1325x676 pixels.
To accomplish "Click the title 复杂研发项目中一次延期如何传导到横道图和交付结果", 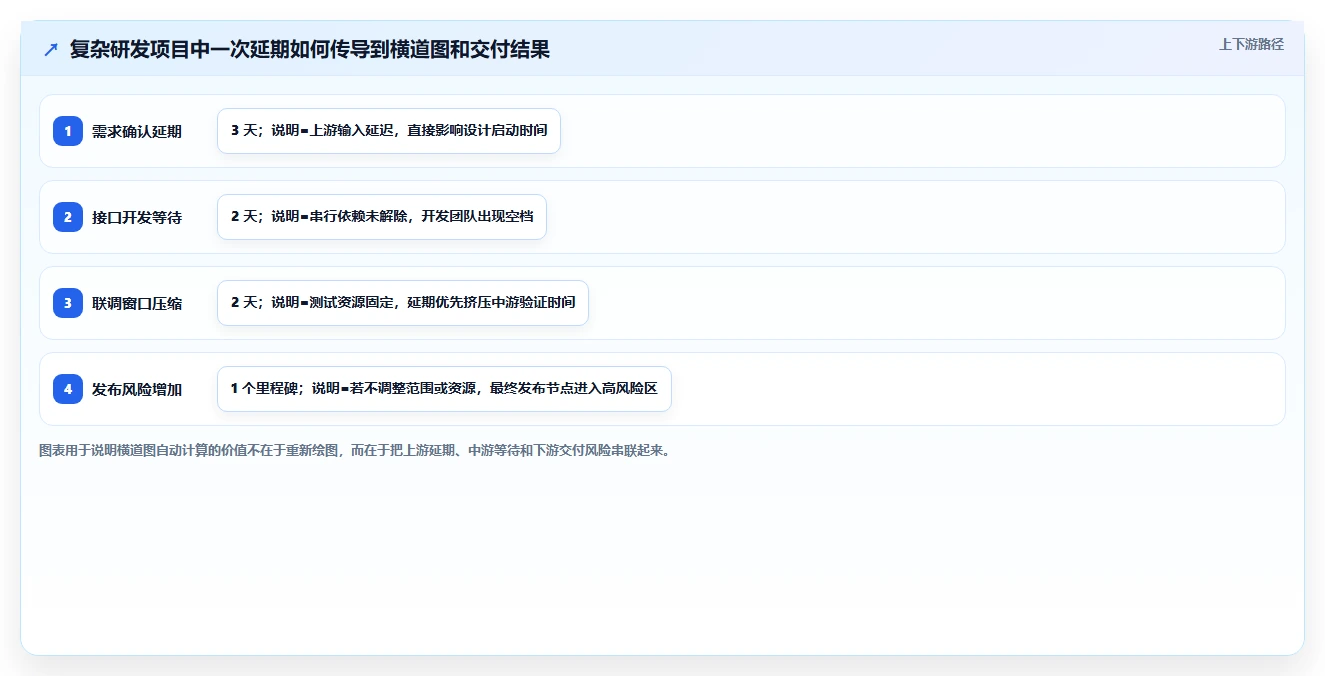I will point(310,50).
